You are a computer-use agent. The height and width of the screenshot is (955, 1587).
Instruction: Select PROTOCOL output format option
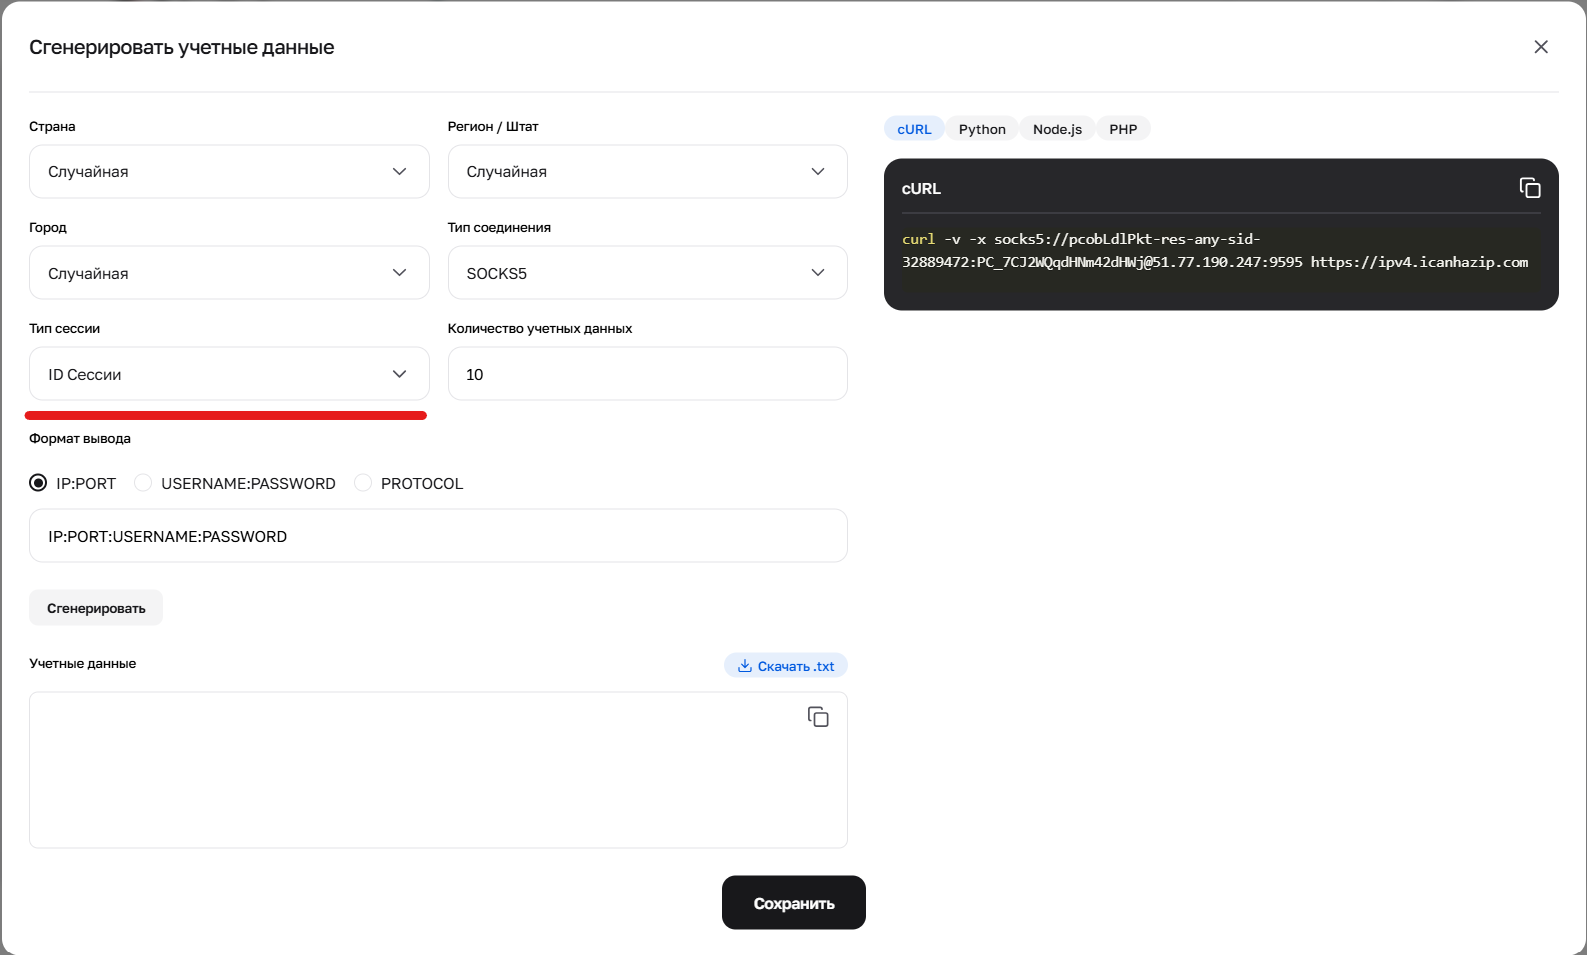tap(363, 483)
